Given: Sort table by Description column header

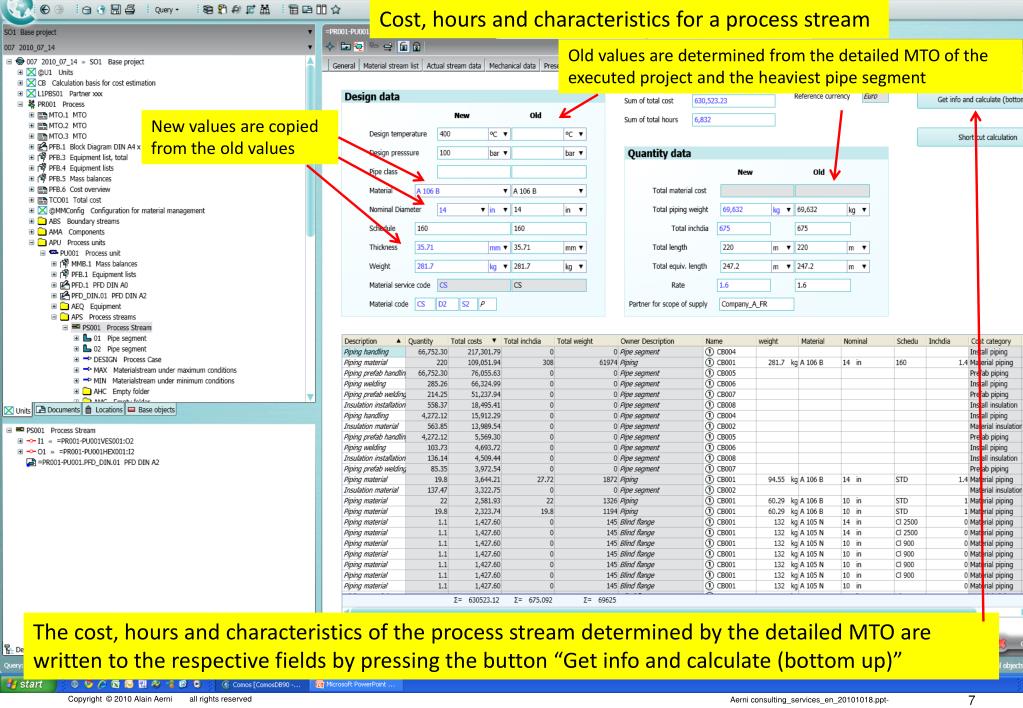Looking at the screenshot, I should [x=373, y=341].
